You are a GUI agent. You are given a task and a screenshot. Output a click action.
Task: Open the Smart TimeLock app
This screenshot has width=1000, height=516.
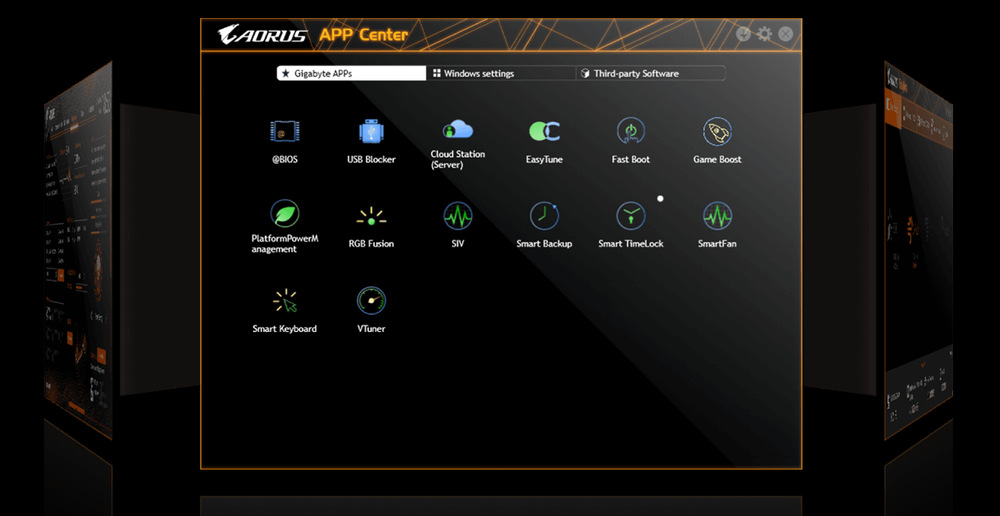click(x=631, y=216)
